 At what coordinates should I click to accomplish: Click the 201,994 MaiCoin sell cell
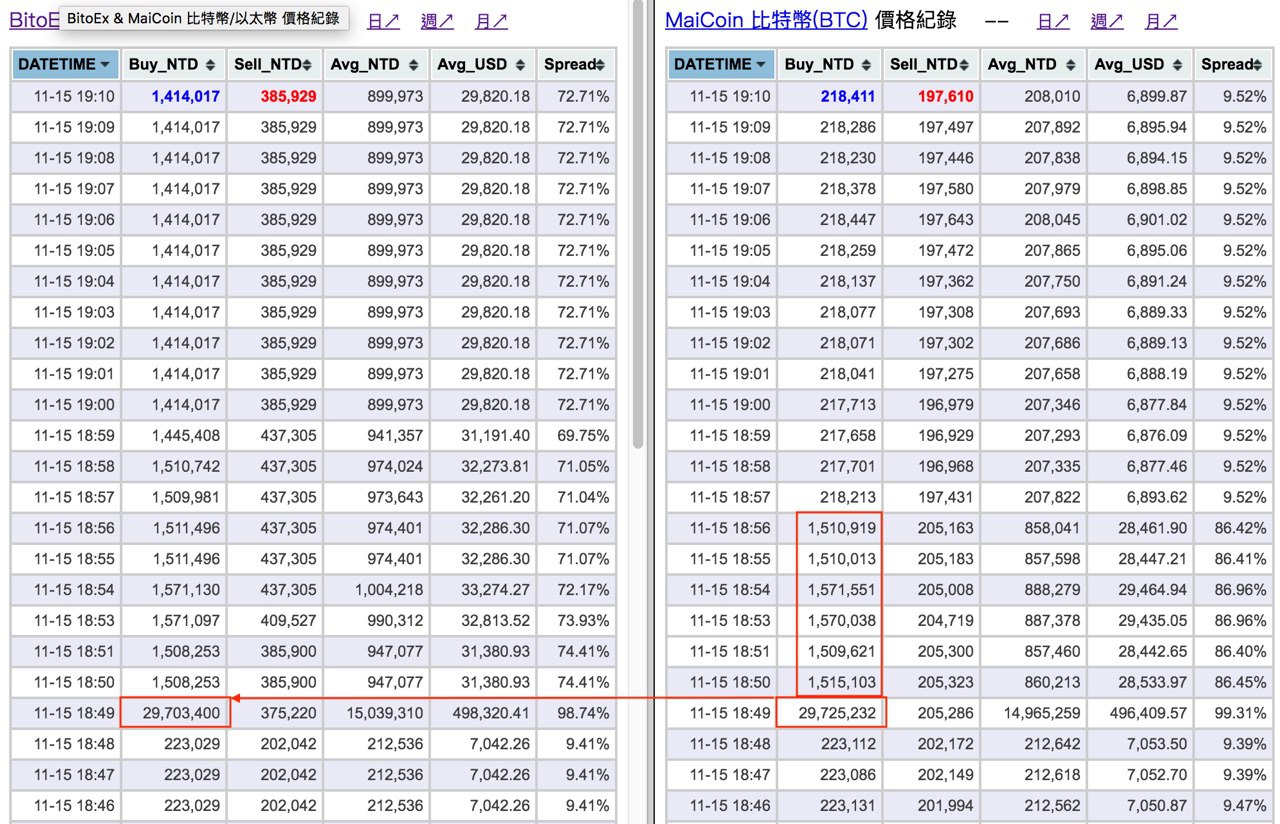pyautogui.click(x=930, y=806)
